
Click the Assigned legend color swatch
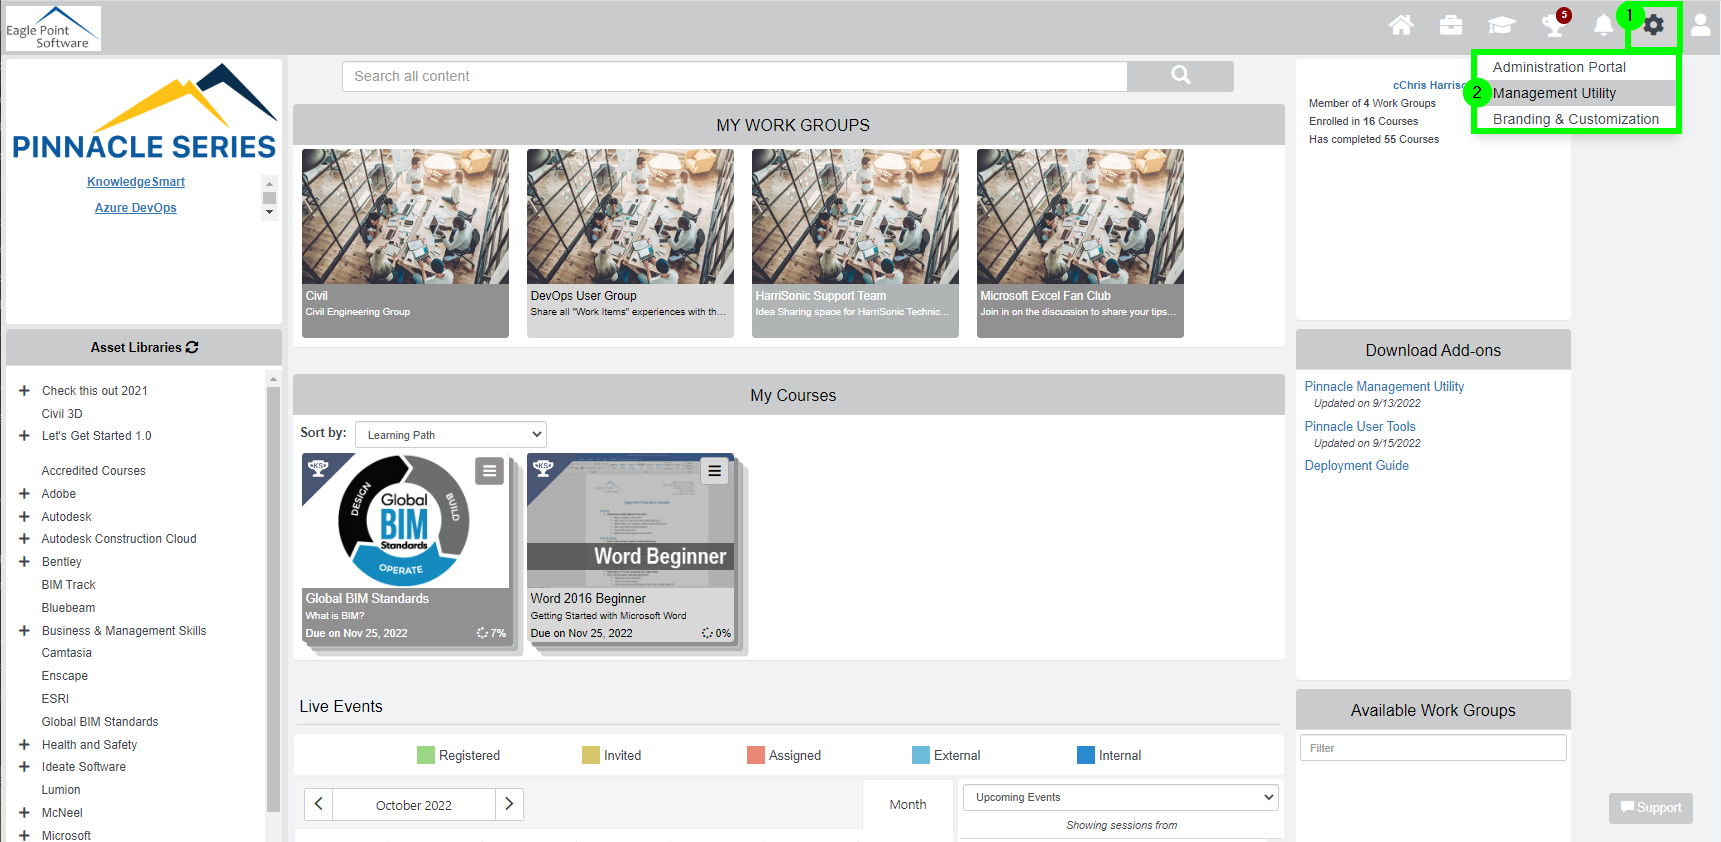coord(756,755)
